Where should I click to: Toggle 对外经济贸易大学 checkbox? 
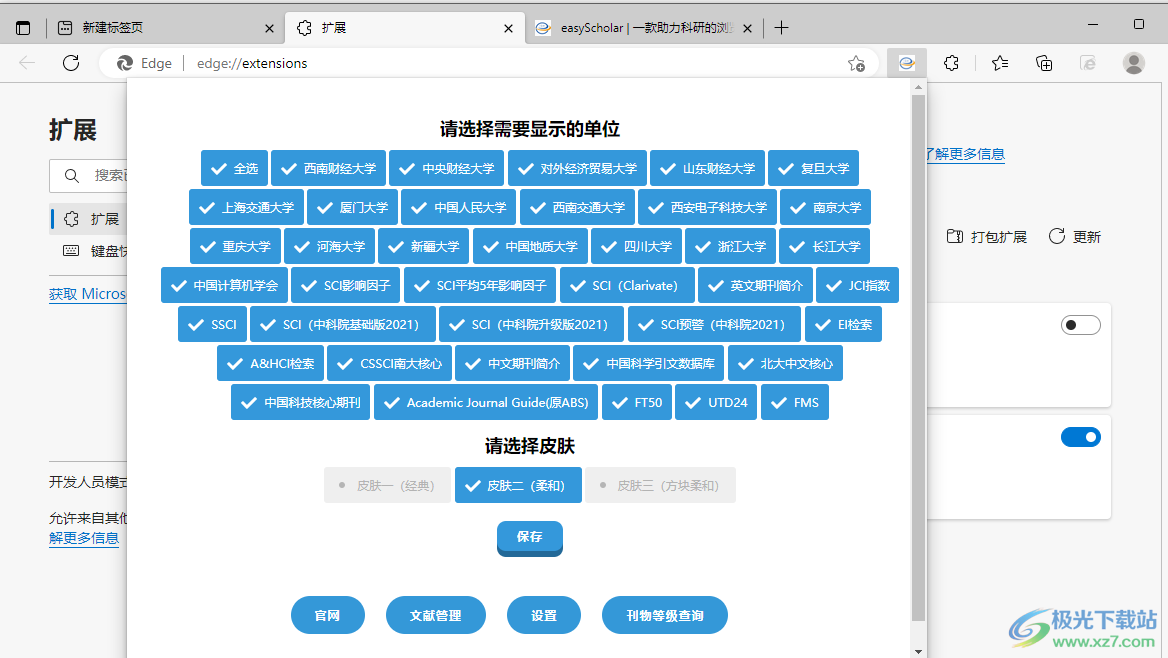(x=577, y=168)
